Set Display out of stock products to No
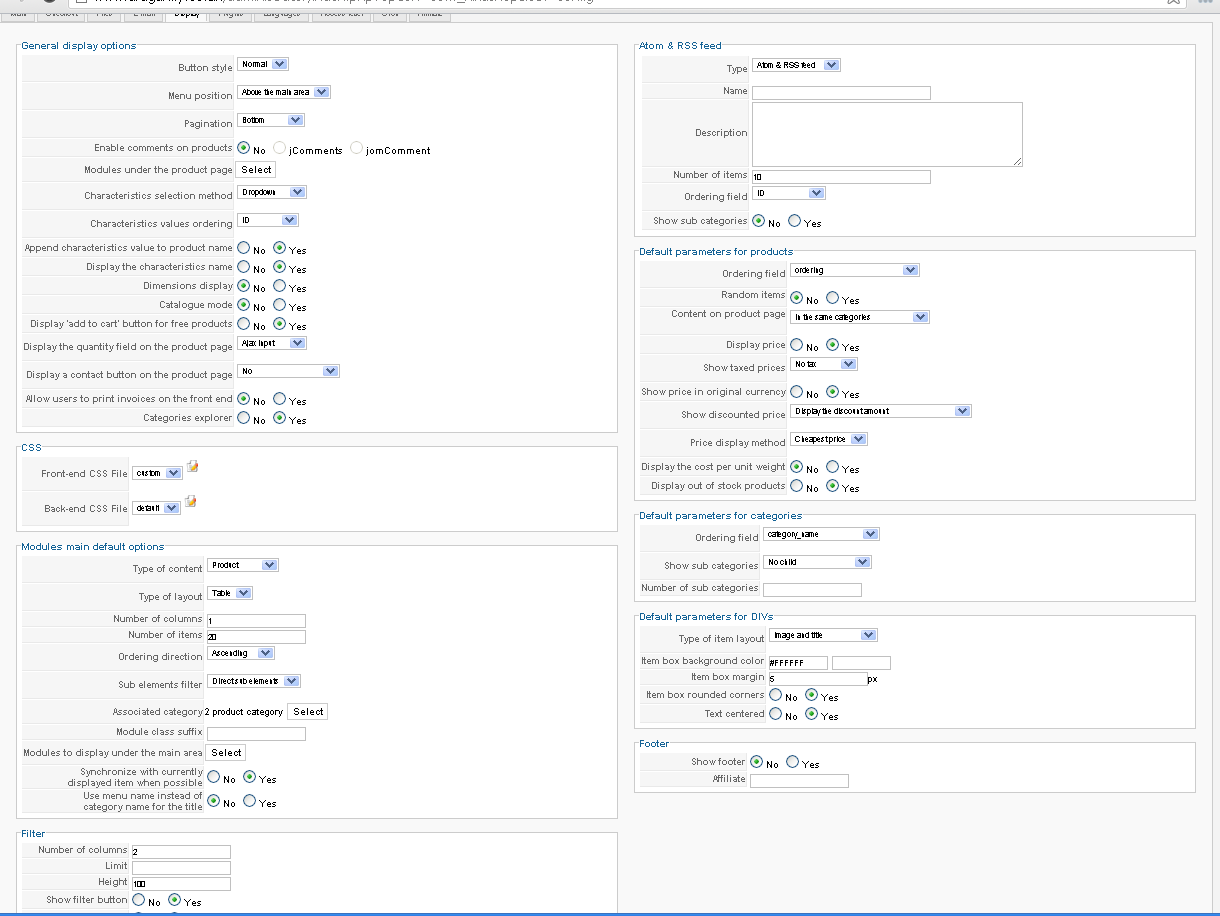Screen dimensions: 1220x916 pyautogui.click(x=797, y=486)
